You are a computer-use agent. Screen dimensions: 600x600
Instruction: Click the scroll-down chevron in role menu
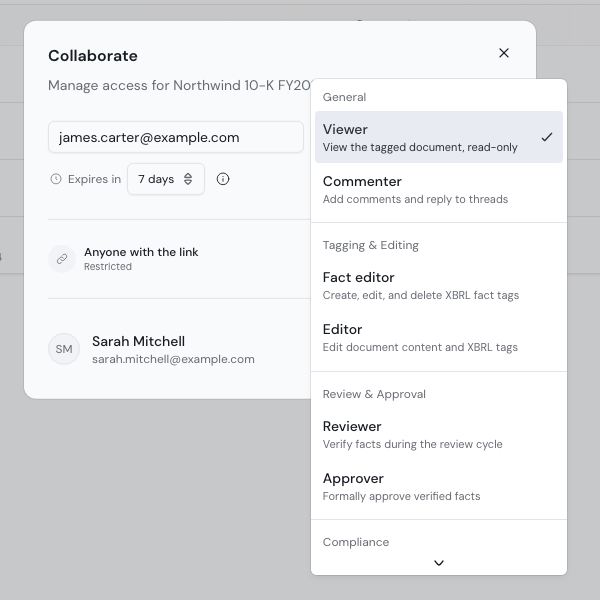click(x=439, y=562)
